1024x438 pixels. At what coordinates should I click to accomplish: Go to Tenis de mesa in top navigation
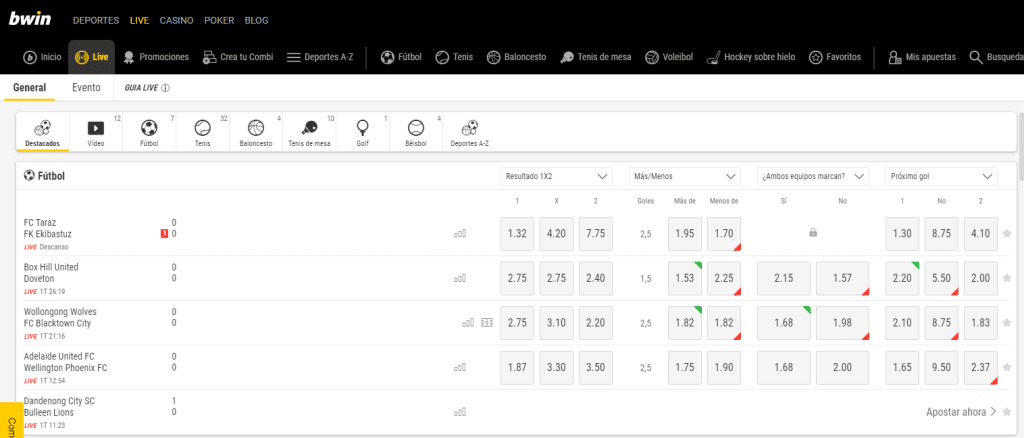(x=596, y=57)
